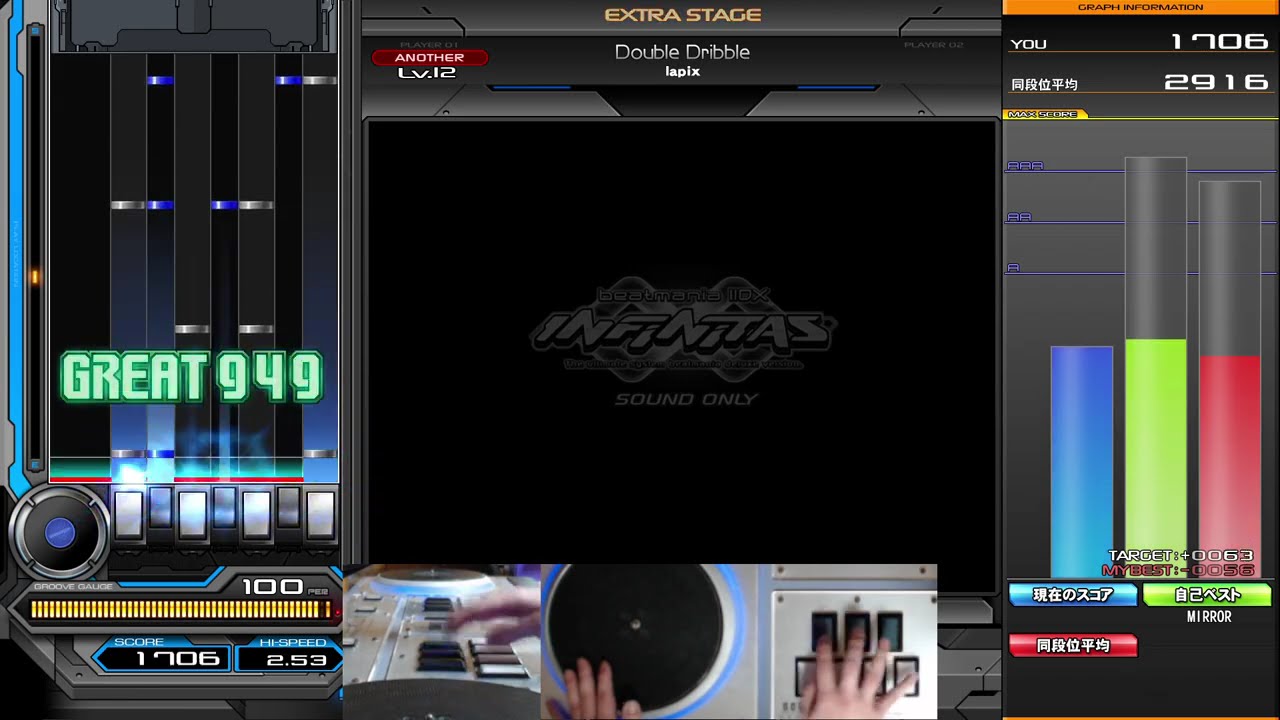Click the 同段位平均 score value 2916

(1217, 83)
